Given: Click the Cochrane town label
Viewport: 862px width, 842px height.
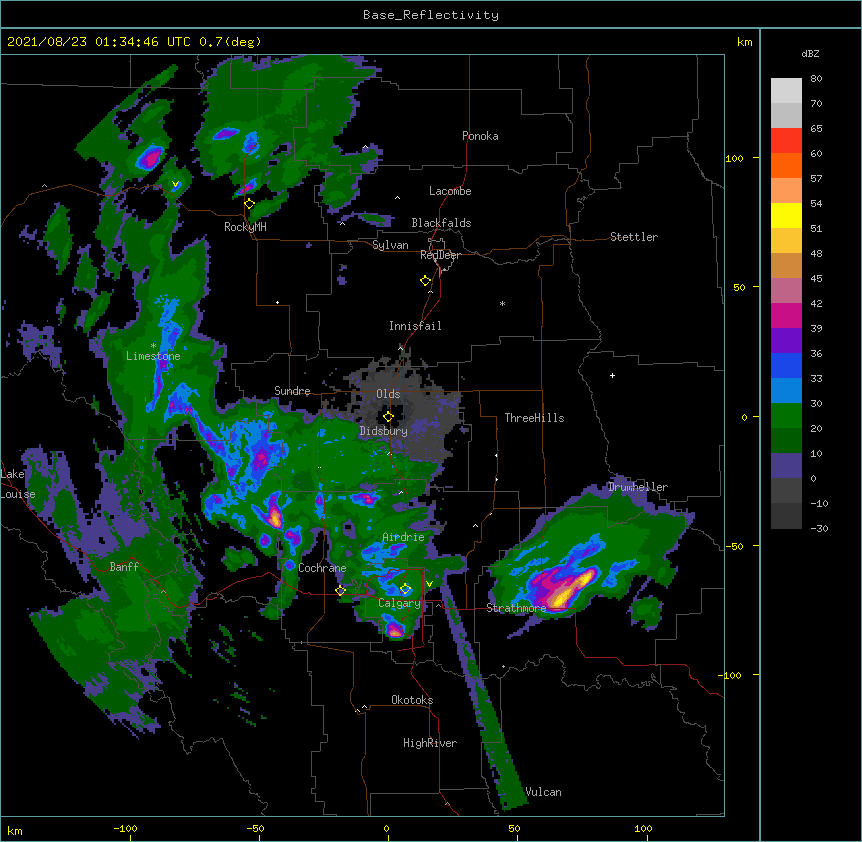Looking at the screenshot, I should coord(322,568).
